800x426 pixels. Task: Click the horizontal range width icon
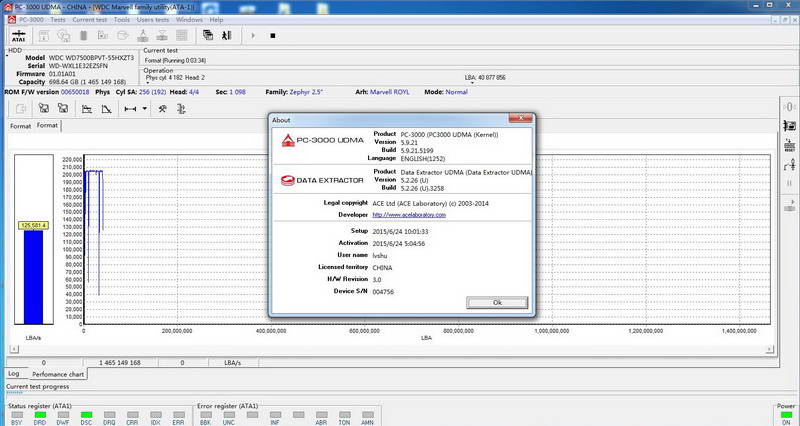pos(130,109)
